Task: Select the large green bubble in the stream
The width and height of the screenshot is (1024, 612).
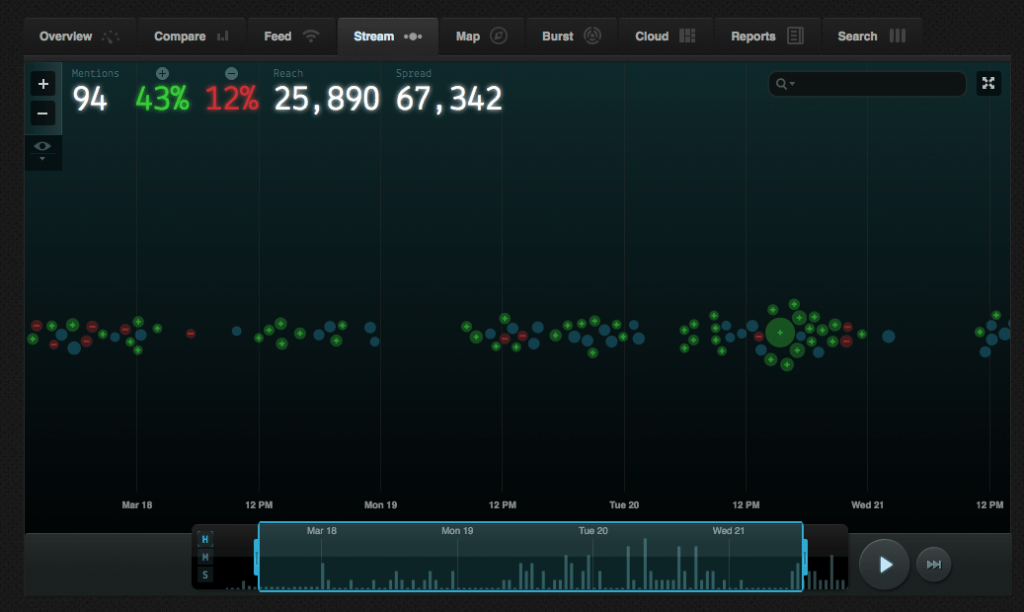Action: click(x=780, y=333)
